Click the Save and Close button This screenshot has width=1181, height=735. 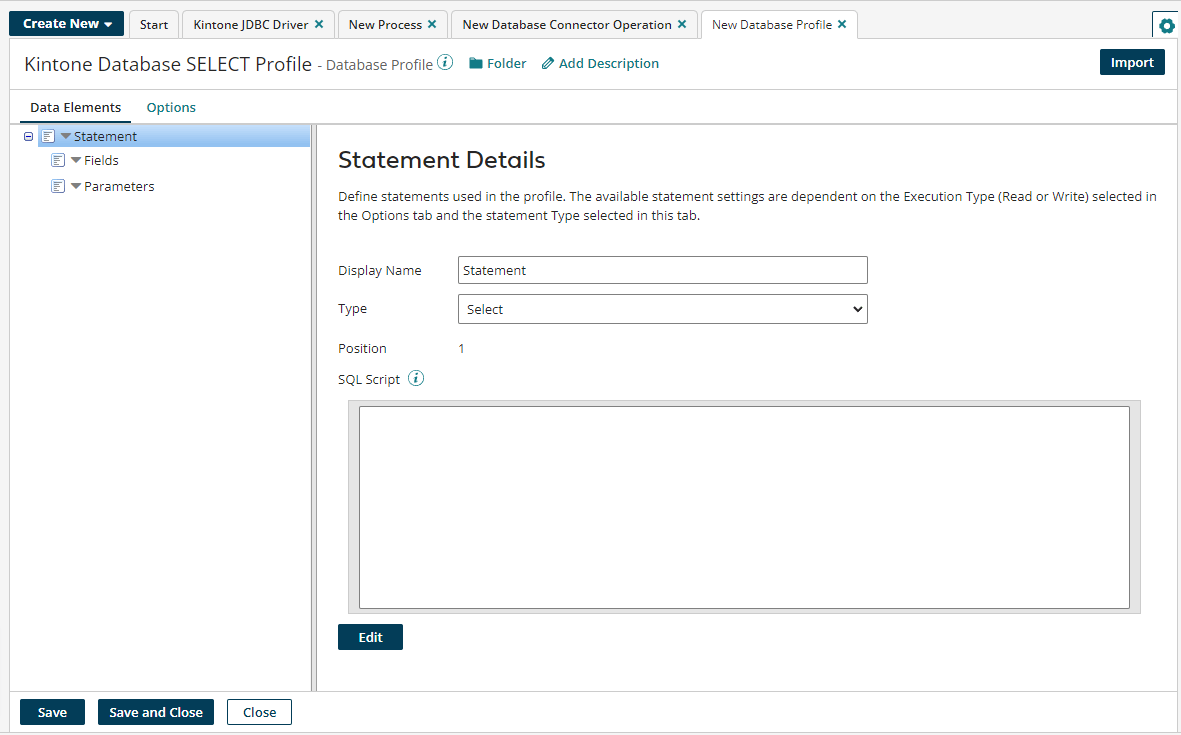click(x=156, y=712)
